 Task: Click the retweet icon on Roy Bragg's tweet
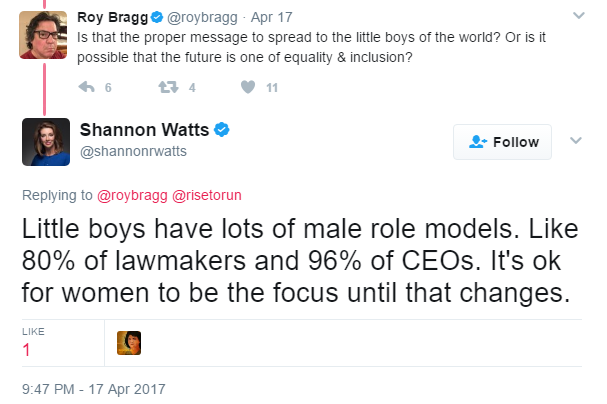[168, 87]
